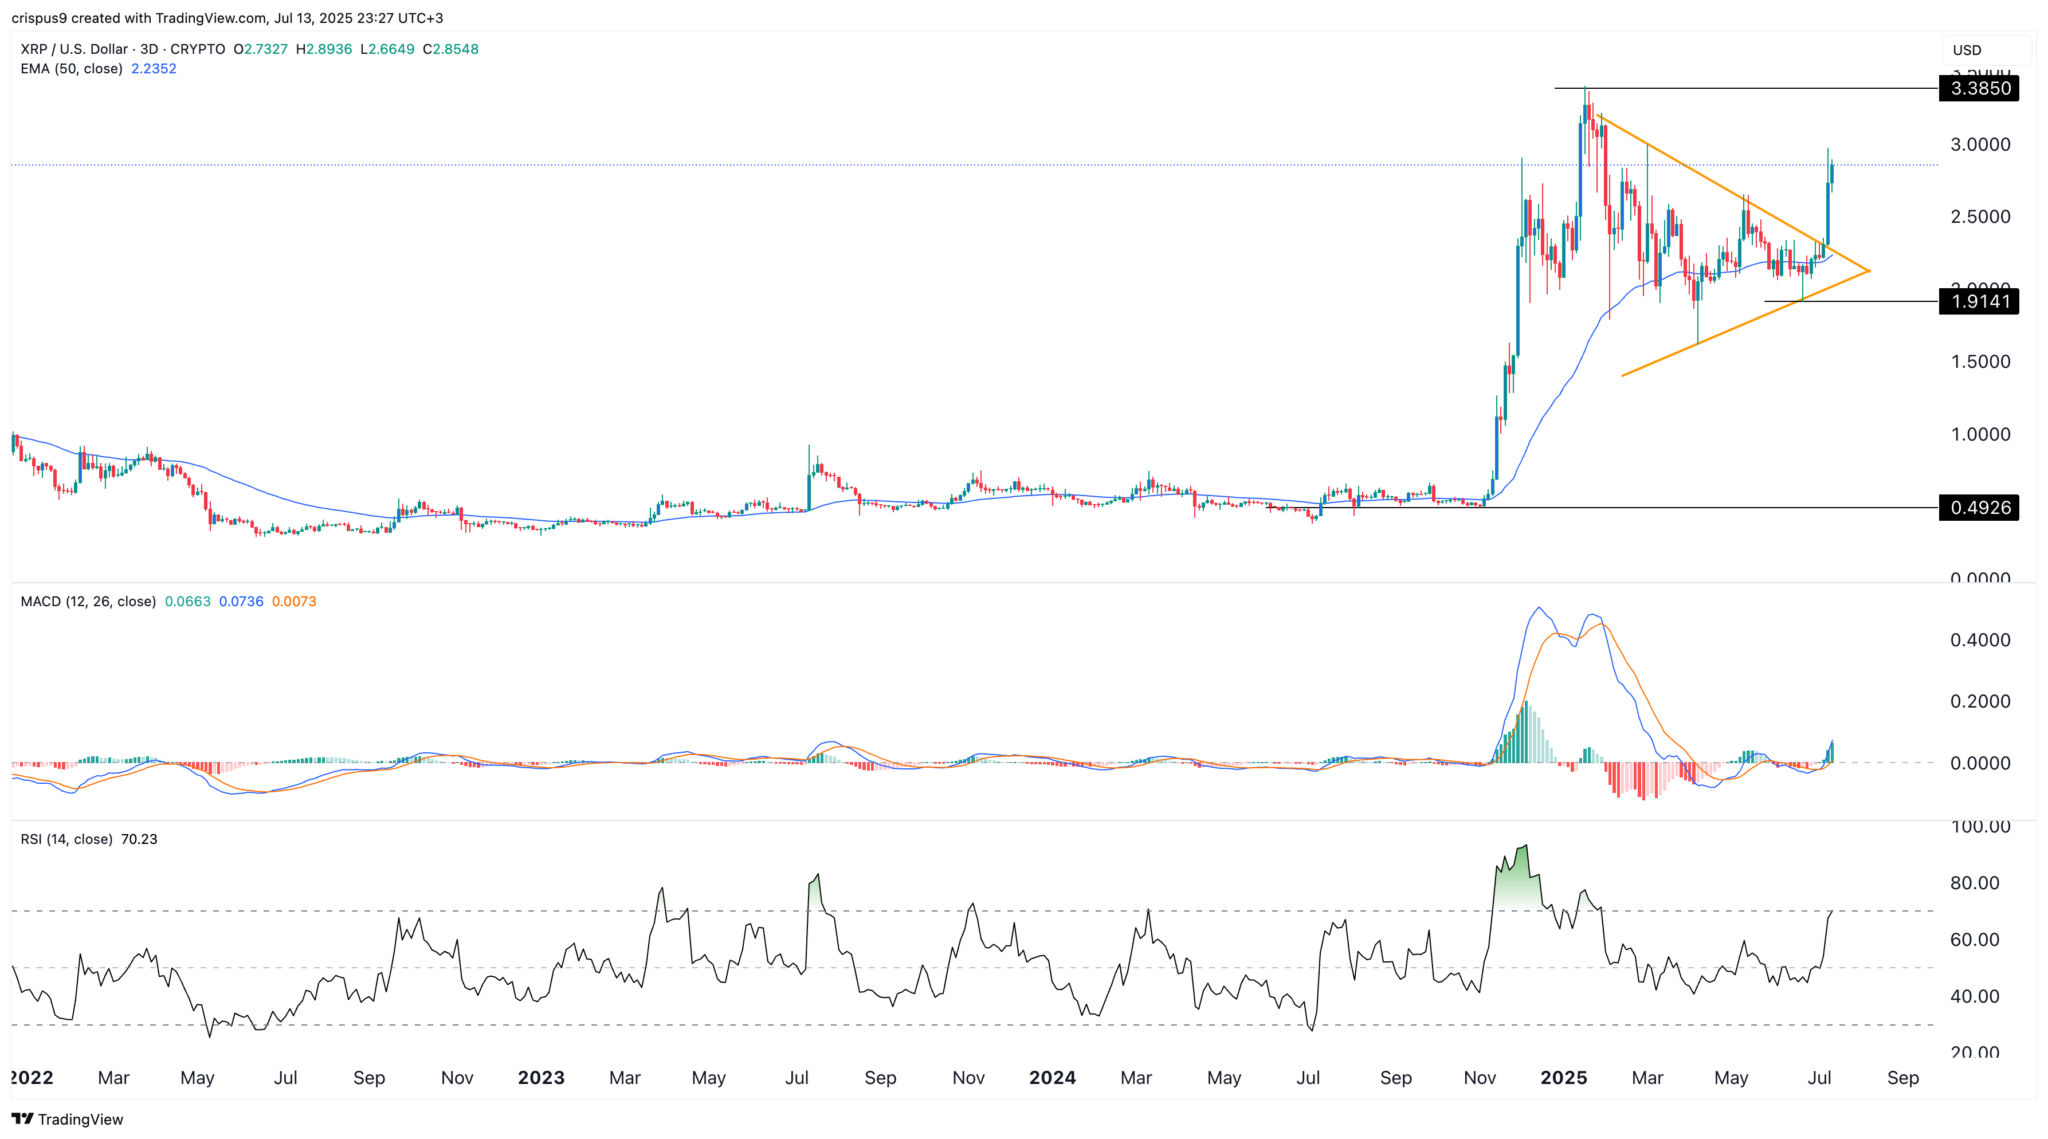
Task: Click the Sep label on time axis
Action: click(1903, 1078)
